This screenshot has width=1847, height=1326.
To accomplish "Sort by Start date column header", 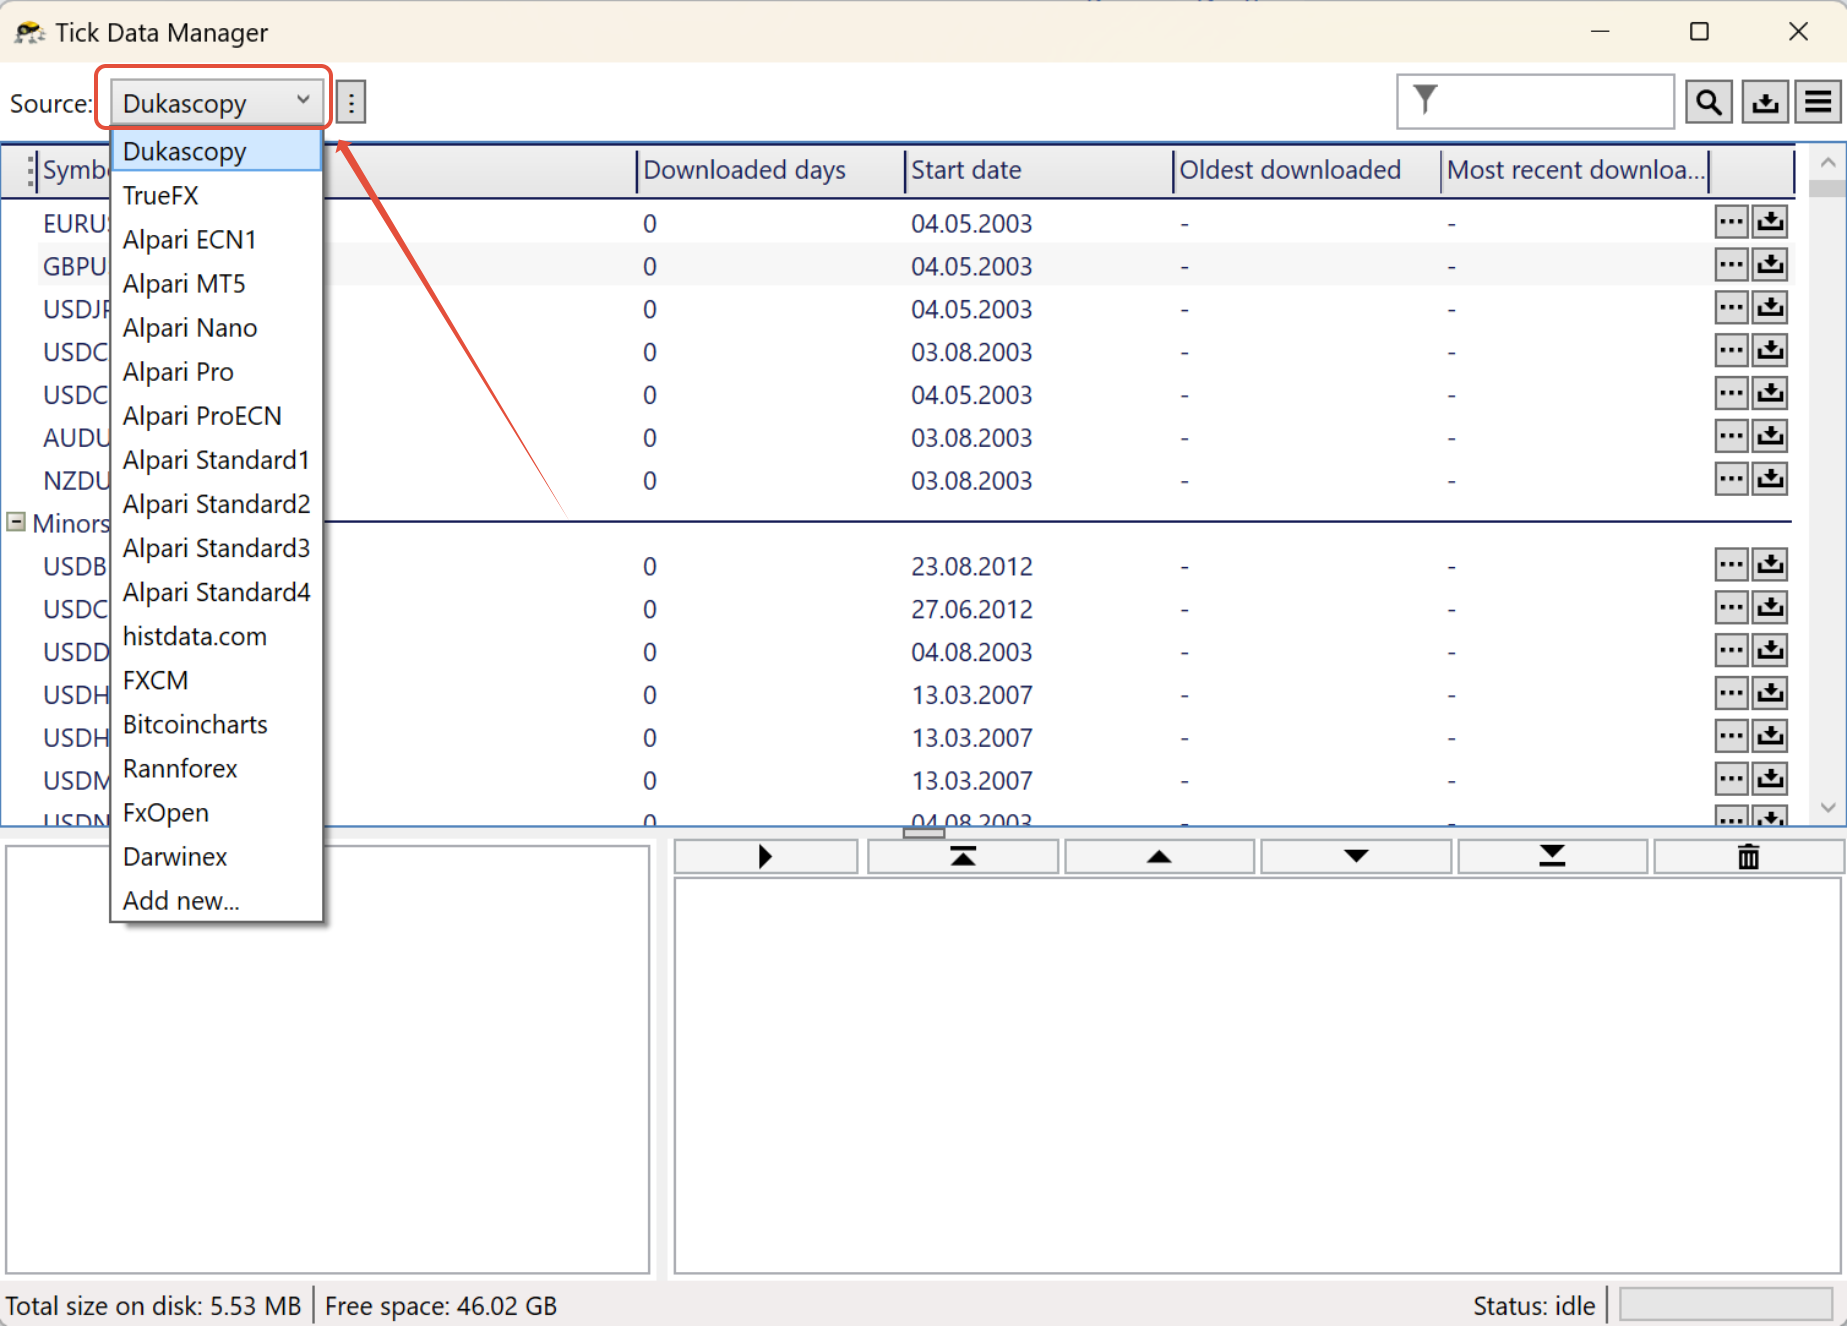I will pyautogui.click(x=1038, y=170).
